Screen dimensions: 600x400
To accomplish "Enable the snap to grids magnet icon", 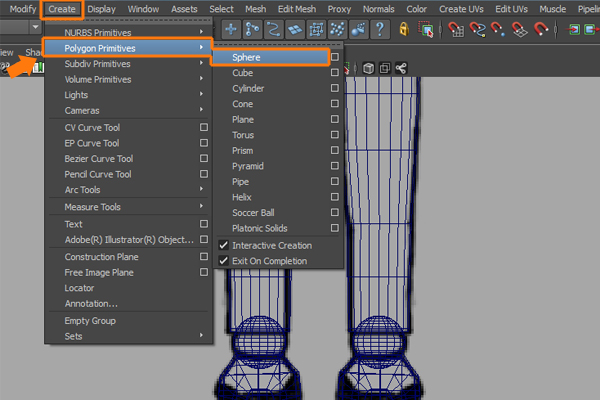I will [456, 29].
